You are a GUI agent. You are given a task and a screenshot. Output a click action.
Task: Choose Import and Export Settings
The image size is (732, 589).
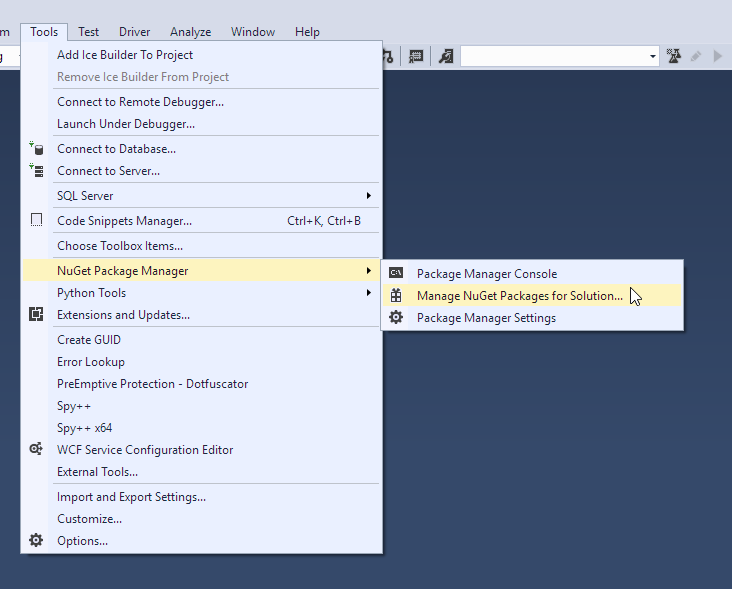pos(131,497)
